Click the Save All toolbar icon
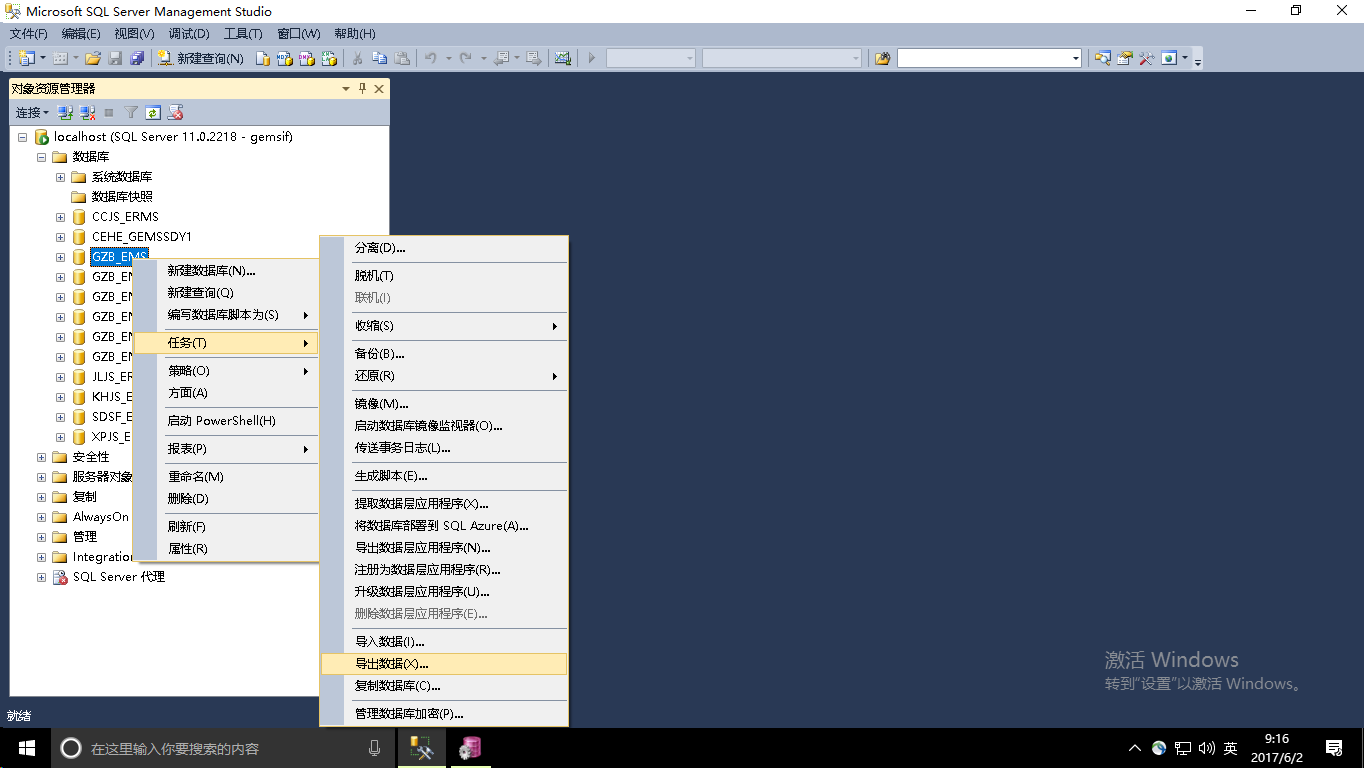Viewport: 1364px width, 768px height. coord(137,58)
